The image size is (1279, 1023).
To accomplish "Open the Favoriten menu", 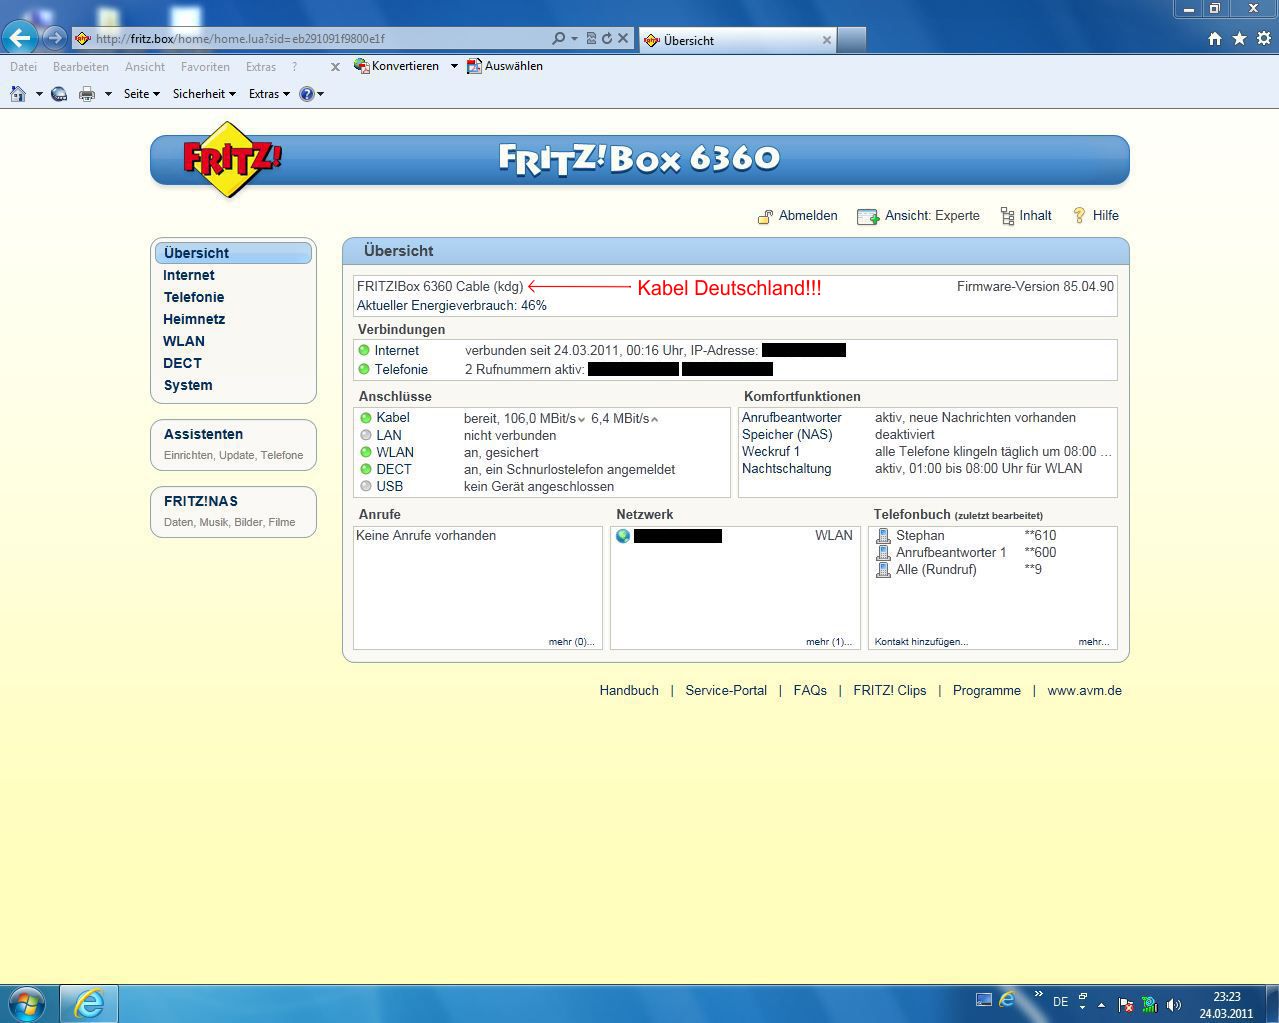I will 205,67.
